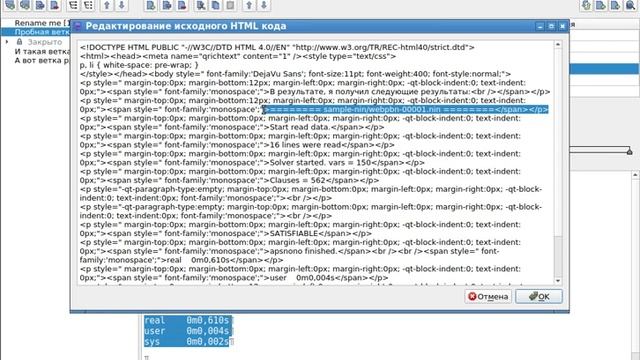Expand the Закрыто branch arrow
Image resolution: width=640 pixels, height=360 pixels.
tap(7, 42)
